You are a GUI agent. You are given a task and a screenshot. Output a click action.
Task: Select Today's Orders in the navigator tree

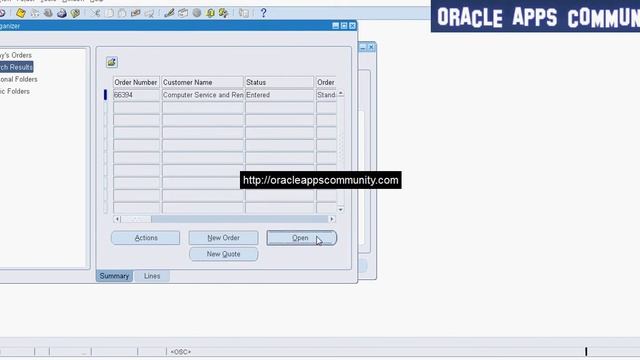pyautogui.click(x=16, y=55)
